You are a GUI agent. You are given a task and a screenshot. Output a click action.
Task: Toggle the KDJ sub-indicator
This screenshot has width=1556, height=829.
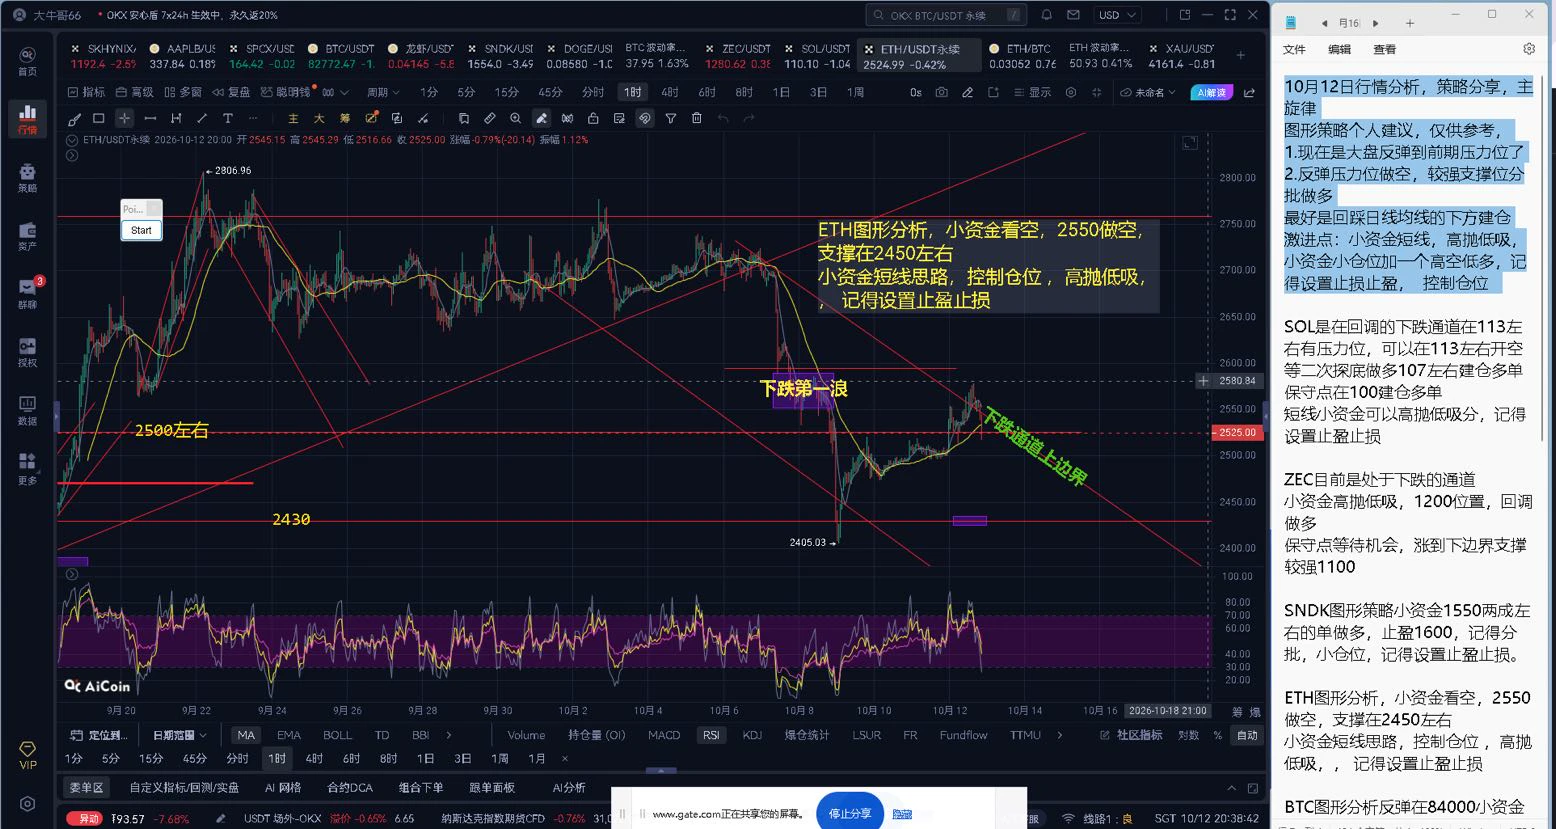point(752,735)
